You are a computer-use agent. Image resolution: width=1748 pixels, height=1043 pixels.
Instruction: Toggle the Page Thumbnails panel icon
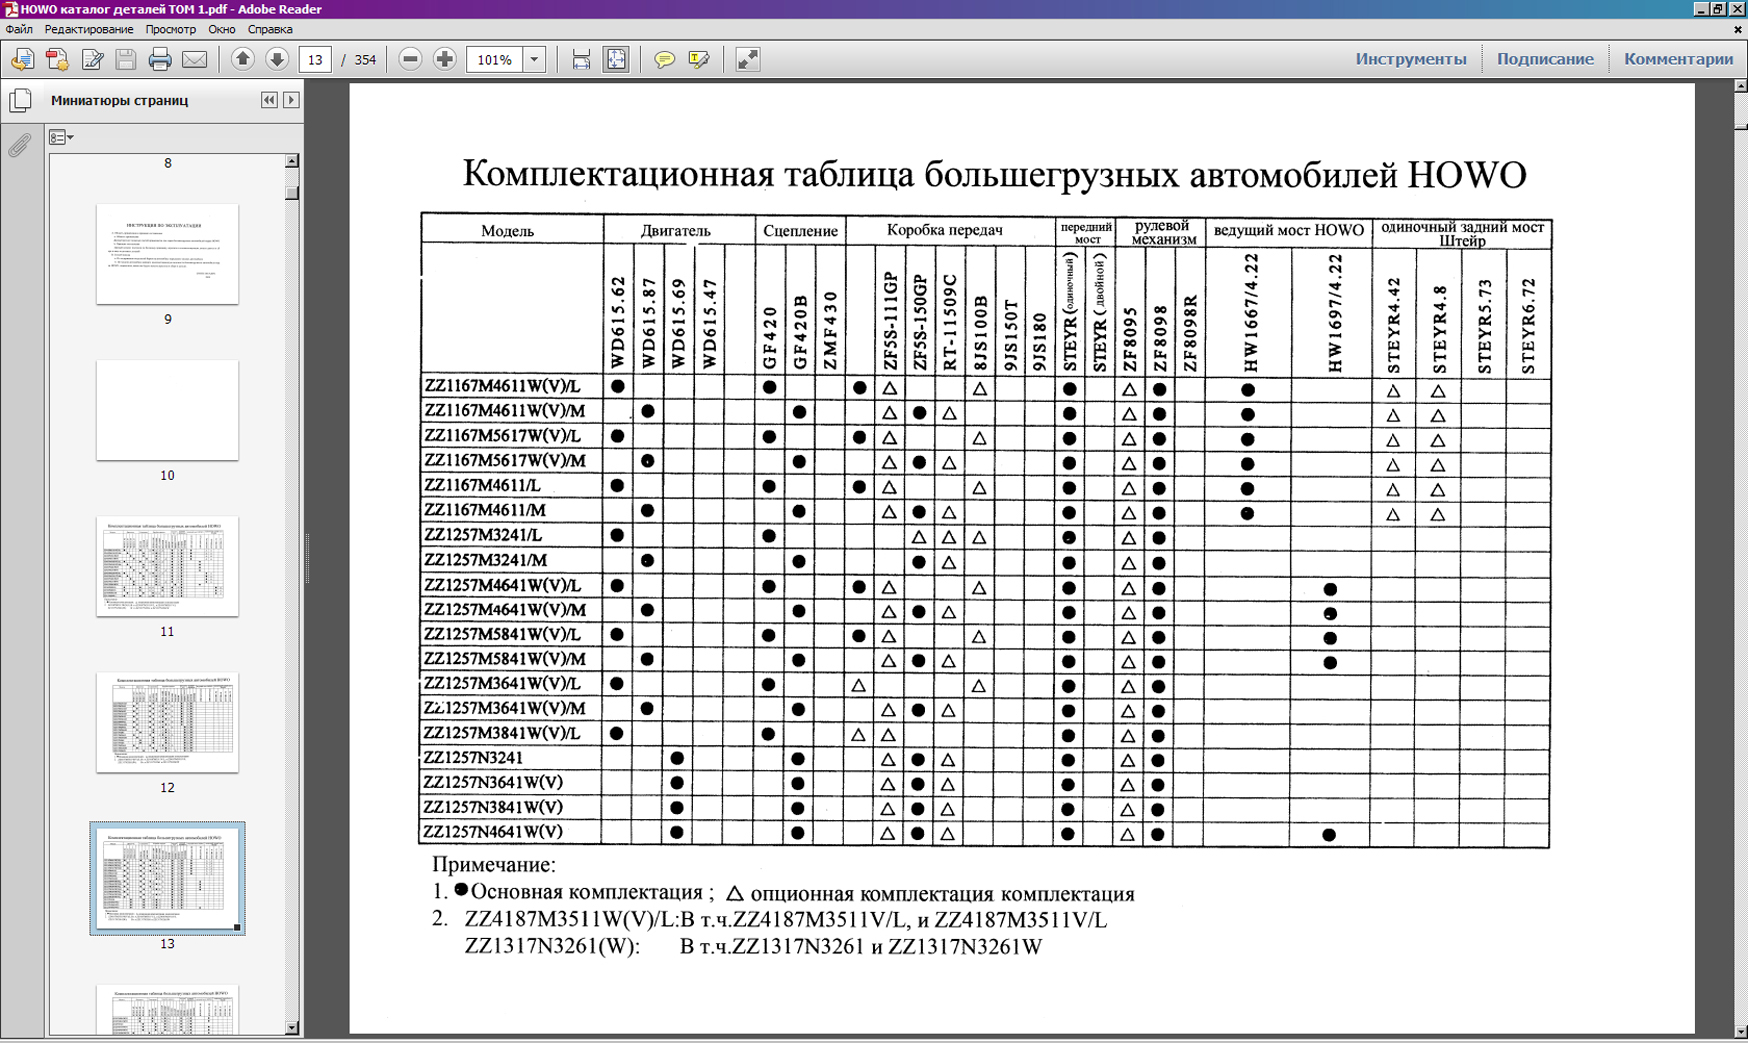click(x=20, y=101)
